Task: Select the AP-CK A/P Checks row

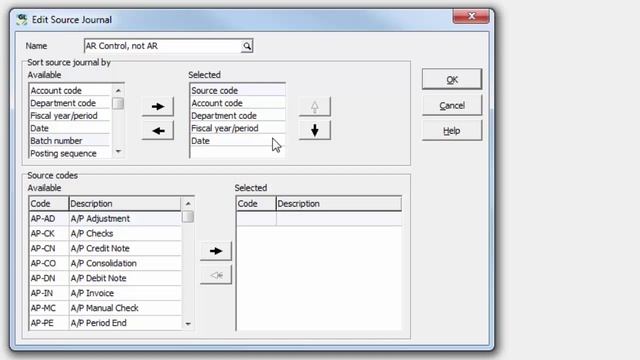Action: tap(105, 233)
